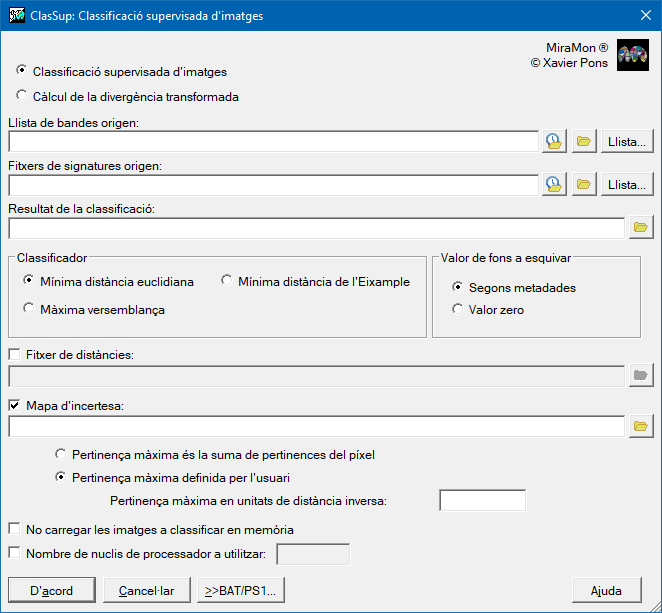The width and height of the screenshot is (662, 613).
Task: Choose Mínima distància de l'Eixample option
Action: point(227,281)
